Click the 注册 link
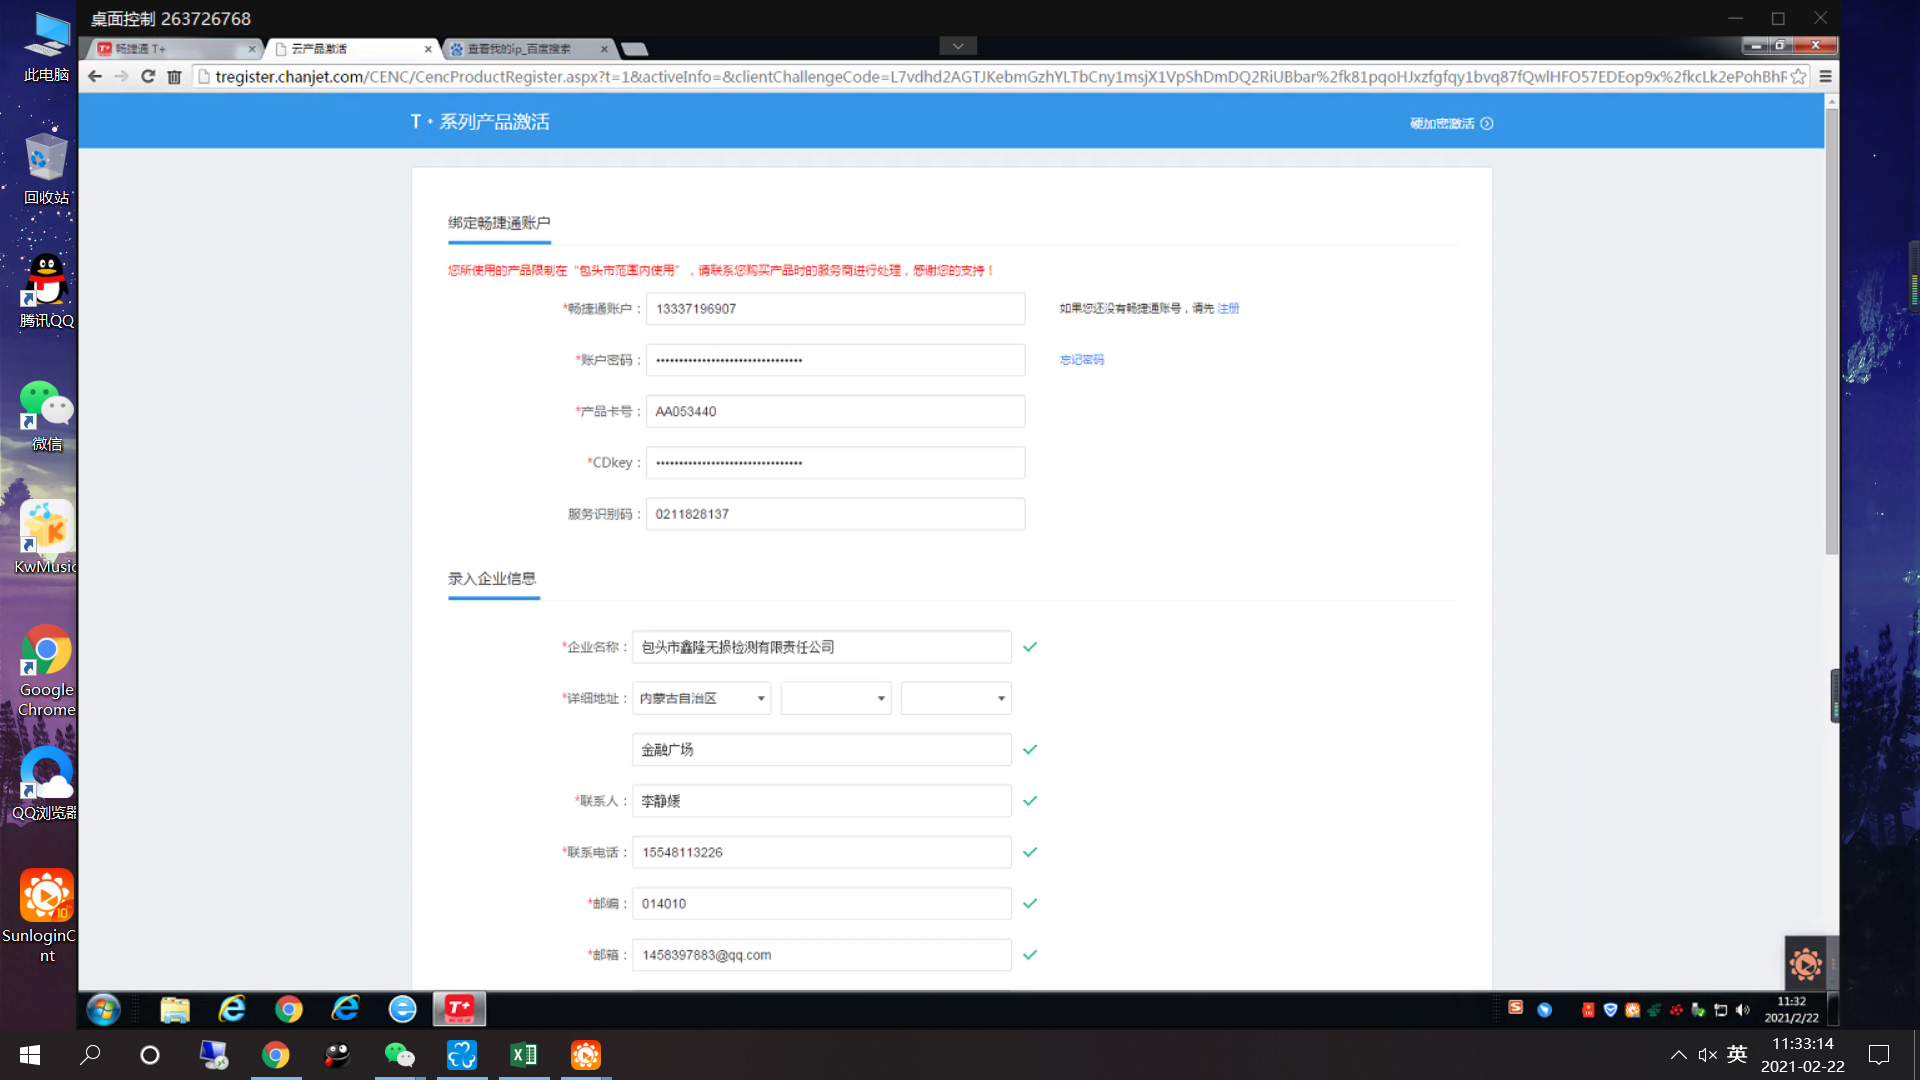 1228,309
